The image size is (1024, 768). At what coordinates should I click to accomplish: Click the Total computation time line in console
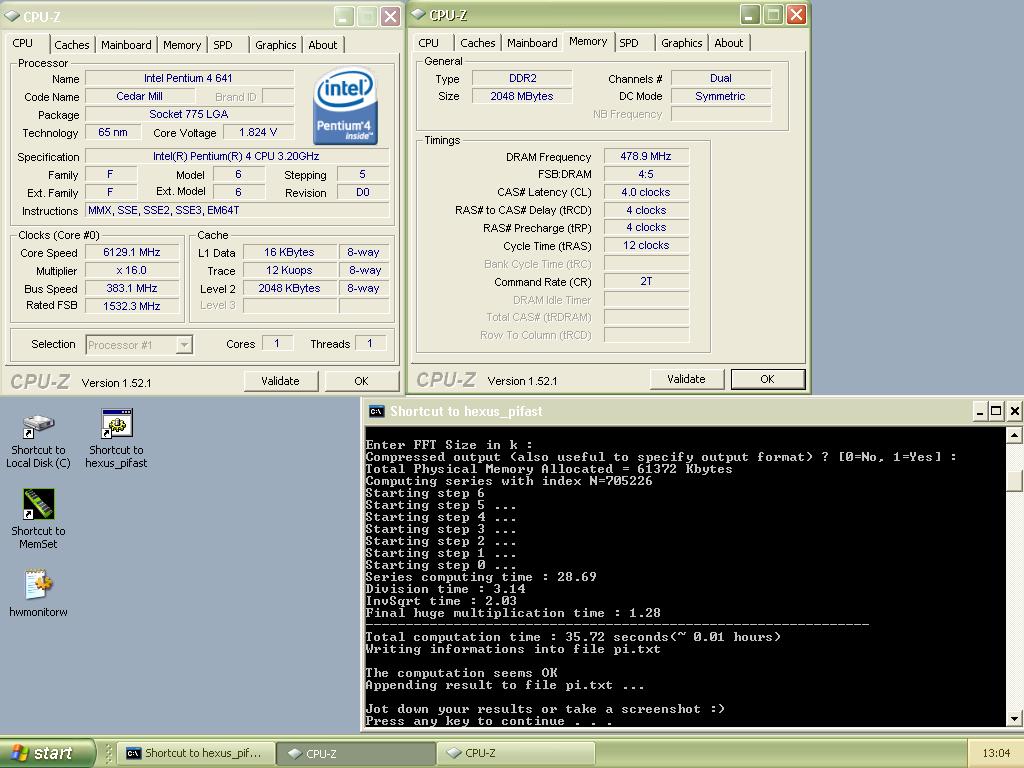(x=573, y=637)
